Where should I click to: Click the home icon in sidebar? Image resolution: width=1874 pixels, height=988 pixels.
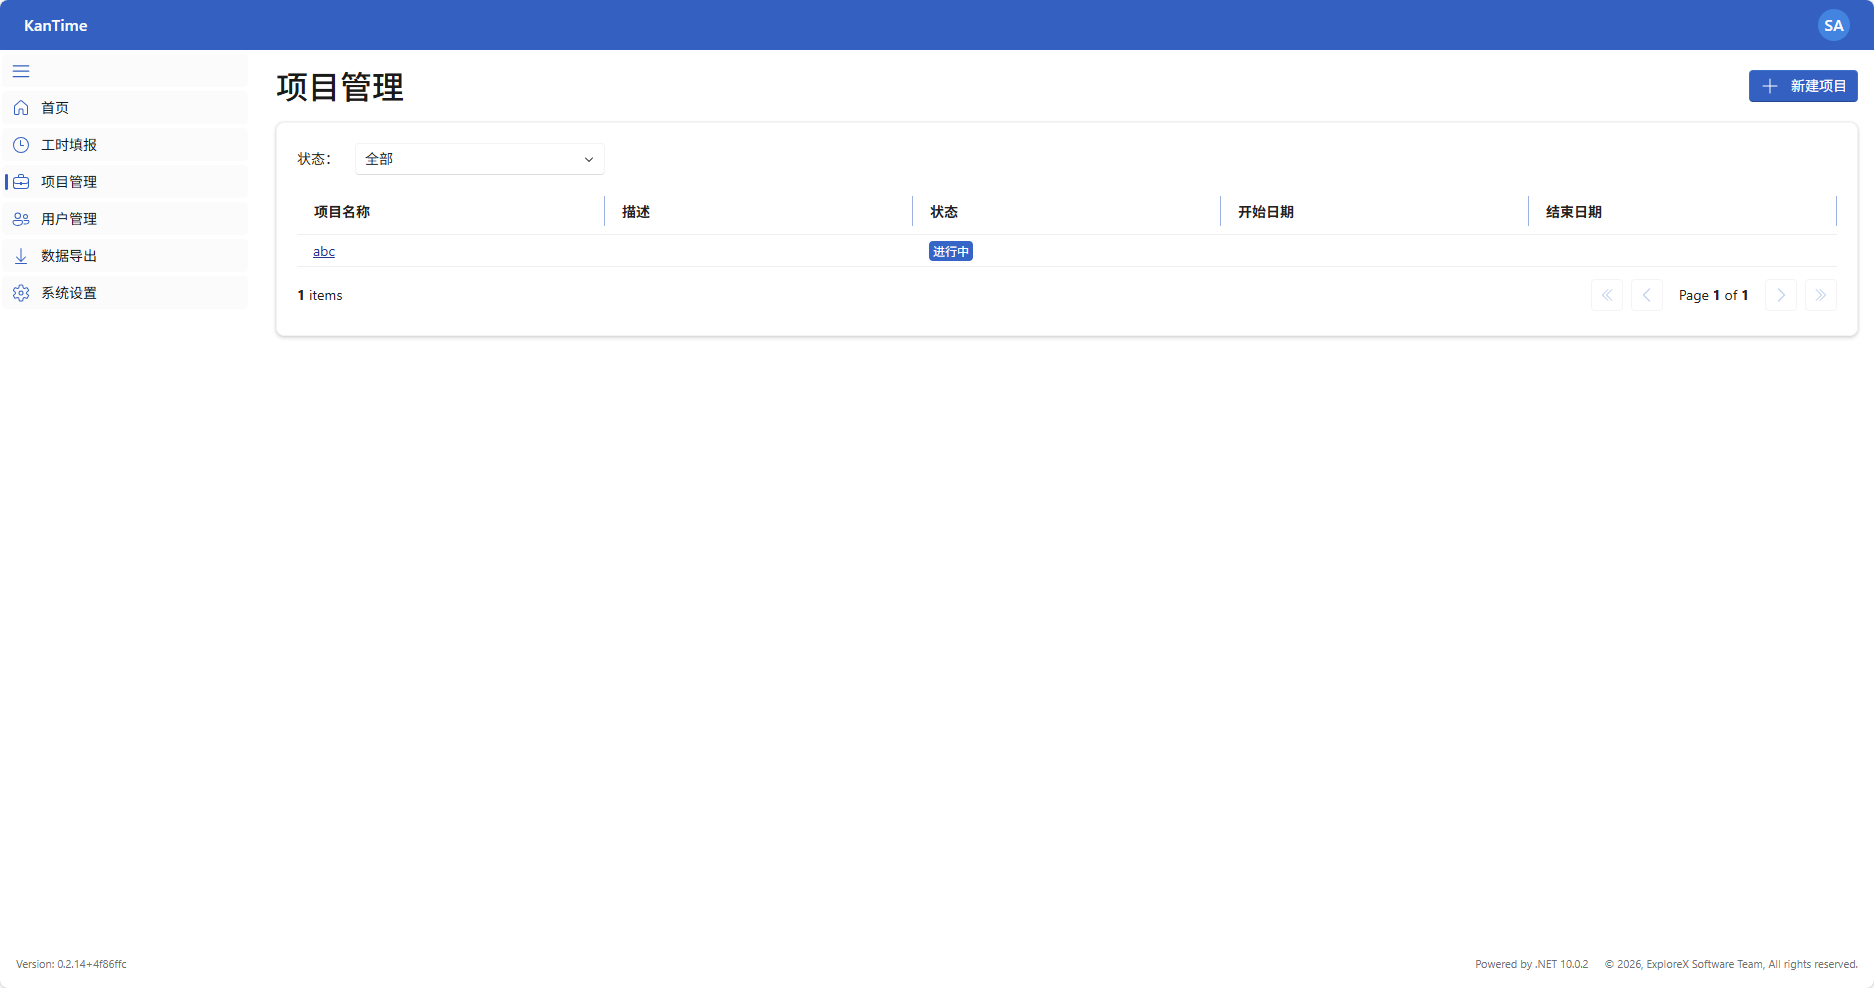21,108
